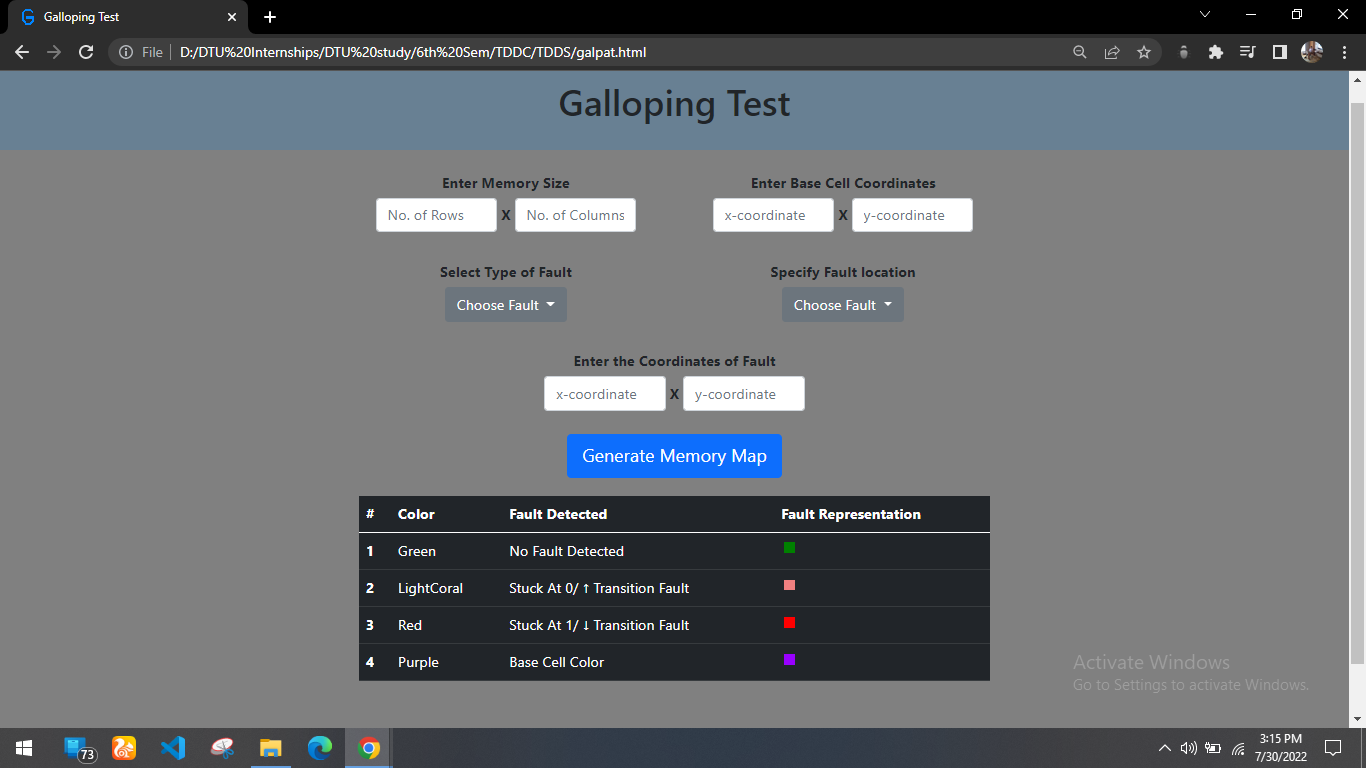Click the green No Fault color swatch
The height and width of the screenshot is (768, 1366).
[789, 547]
